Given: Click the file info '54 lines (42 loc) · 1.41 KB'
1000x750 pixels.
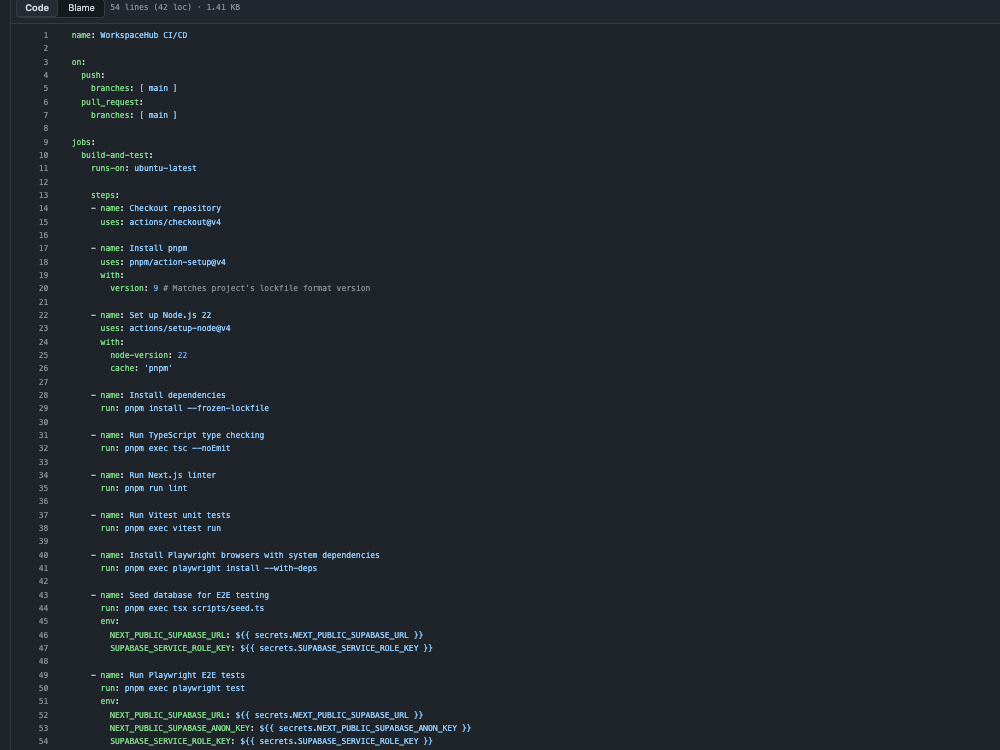Looking at the screenshot, I should click(x=175, y=7).
